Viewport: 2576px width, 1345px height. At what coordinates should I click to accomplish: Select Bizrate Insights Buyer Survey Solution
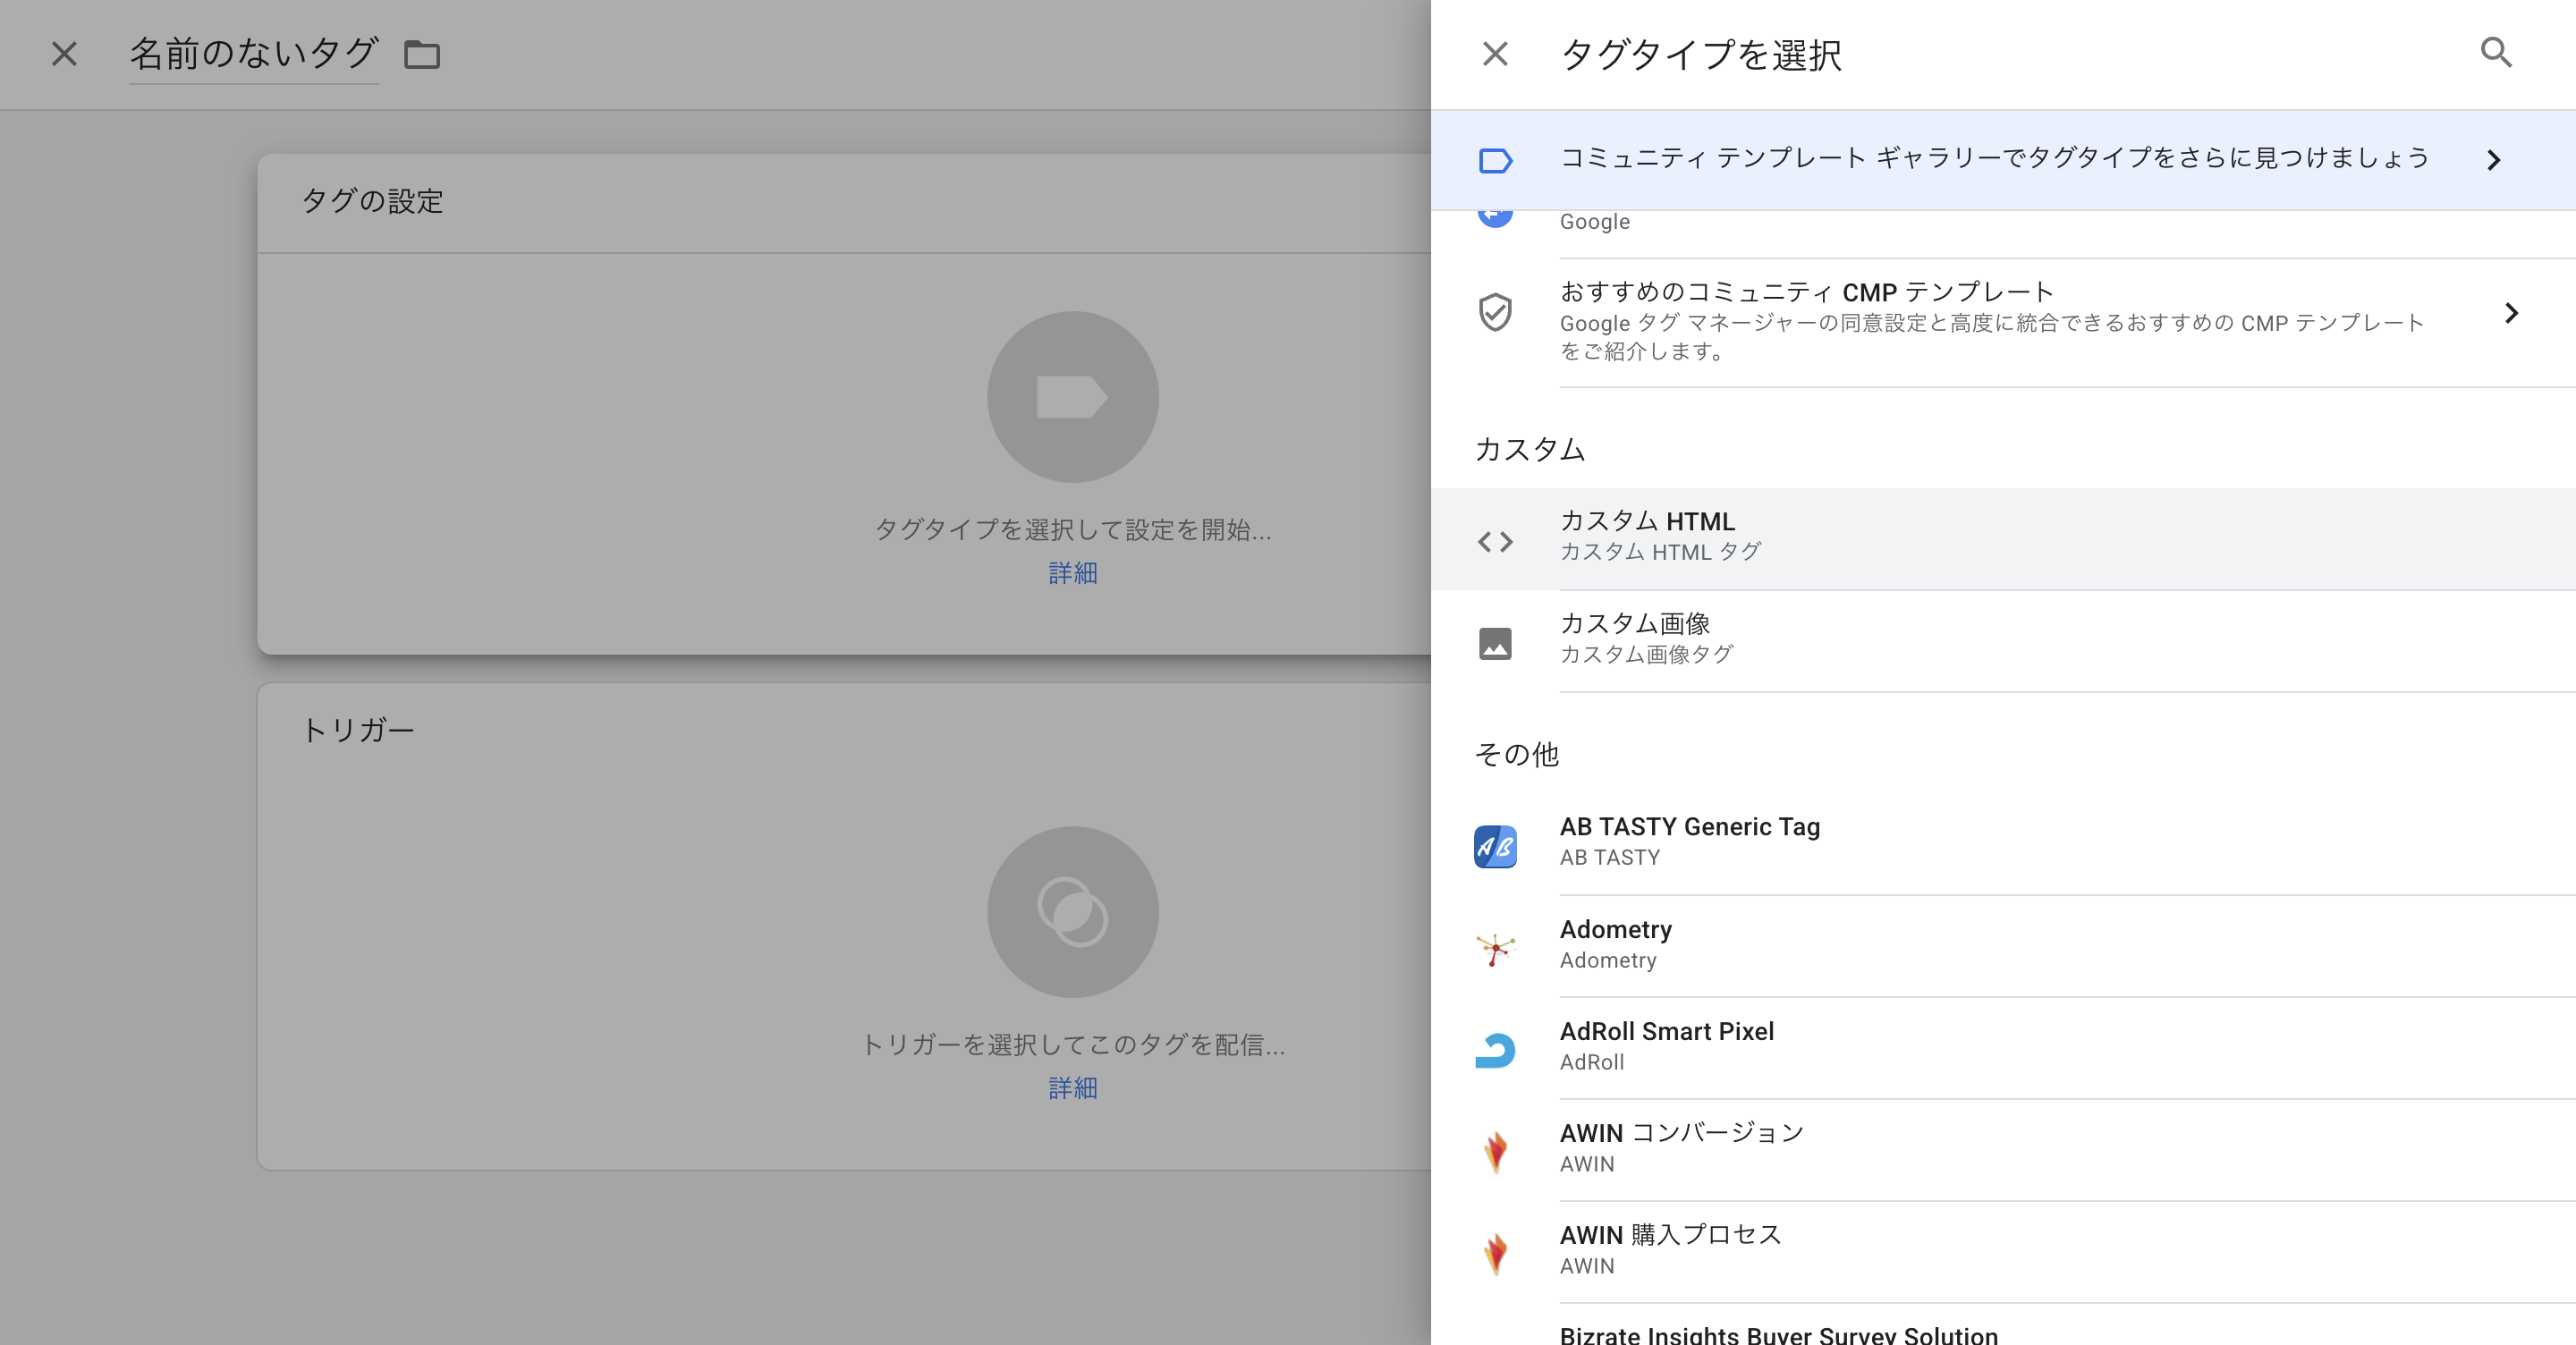pyautogui.click(x=2003, y=1325)
